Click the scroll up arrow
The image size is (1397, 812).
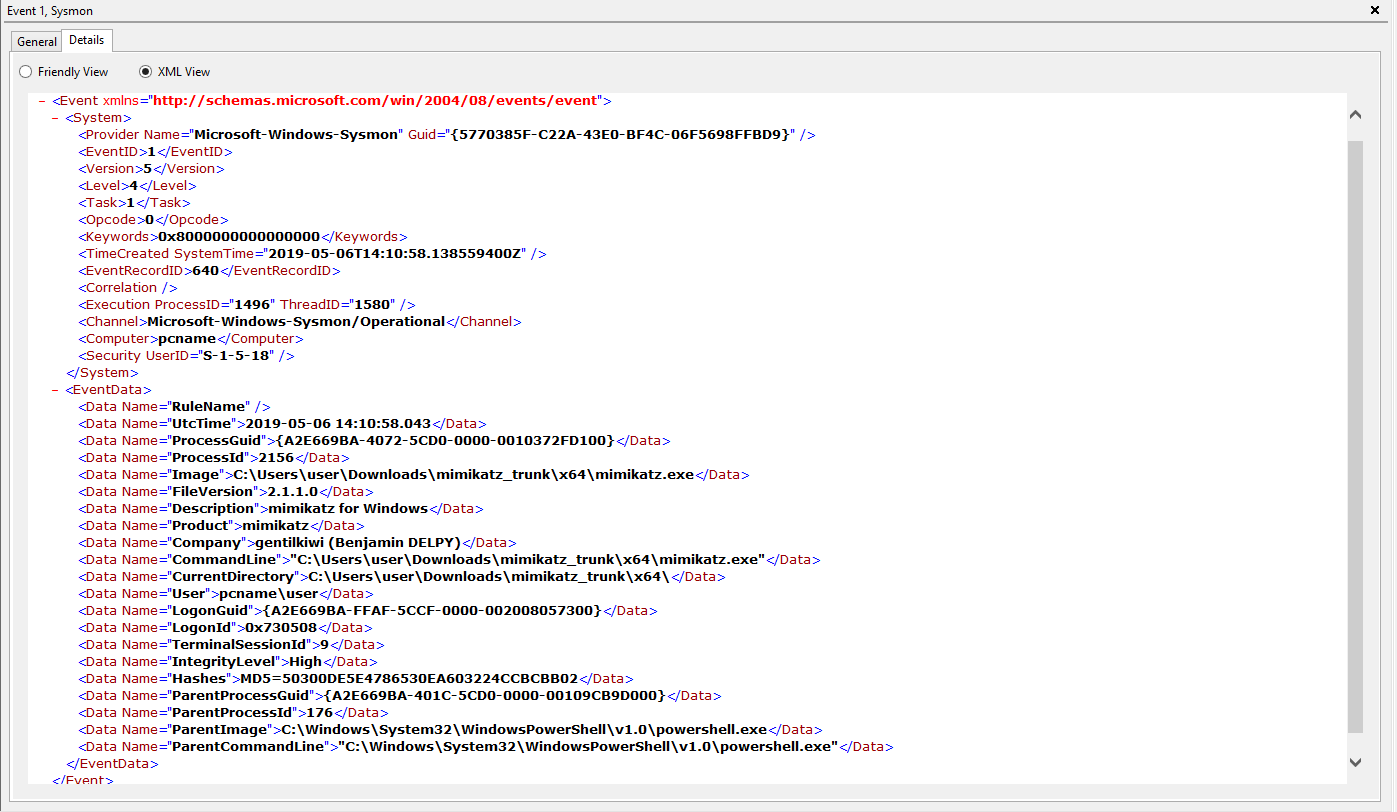pyautogui.click(x=1355, y=114)
